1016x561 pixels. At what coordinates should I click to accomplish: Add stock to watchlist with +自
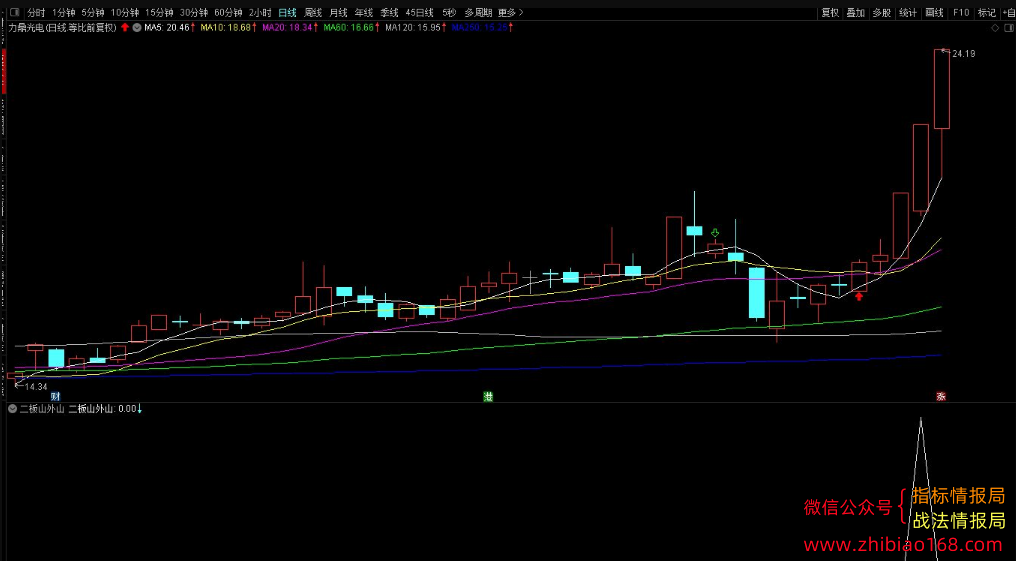pyautogui.click(x=1008, y=12)
